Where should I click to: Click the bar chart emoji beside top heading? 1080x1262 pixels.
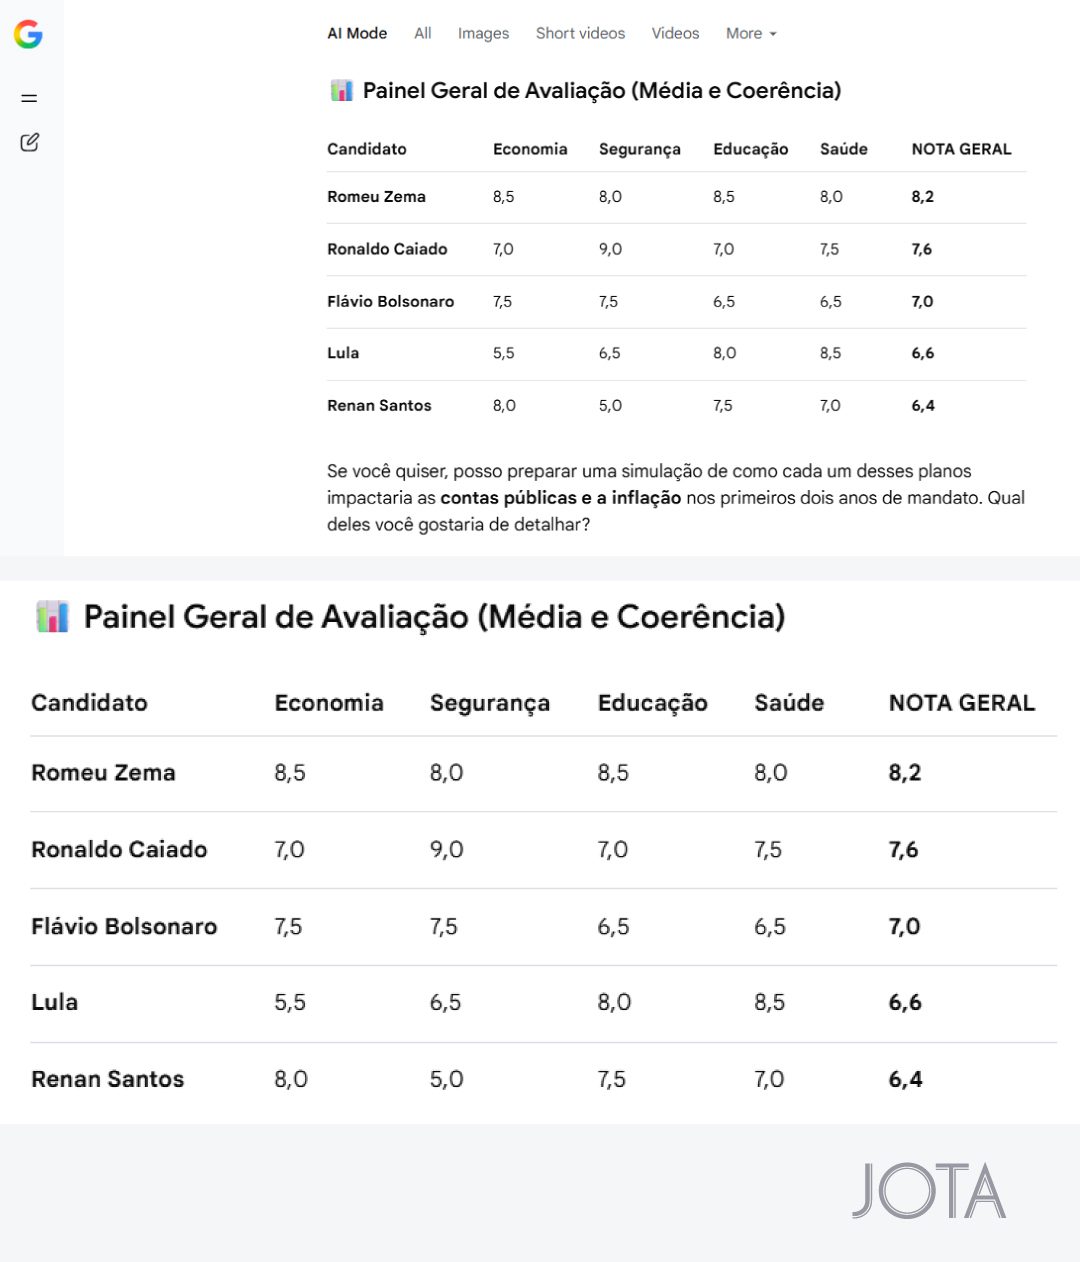pyautogui.click(x=342, y=91)
